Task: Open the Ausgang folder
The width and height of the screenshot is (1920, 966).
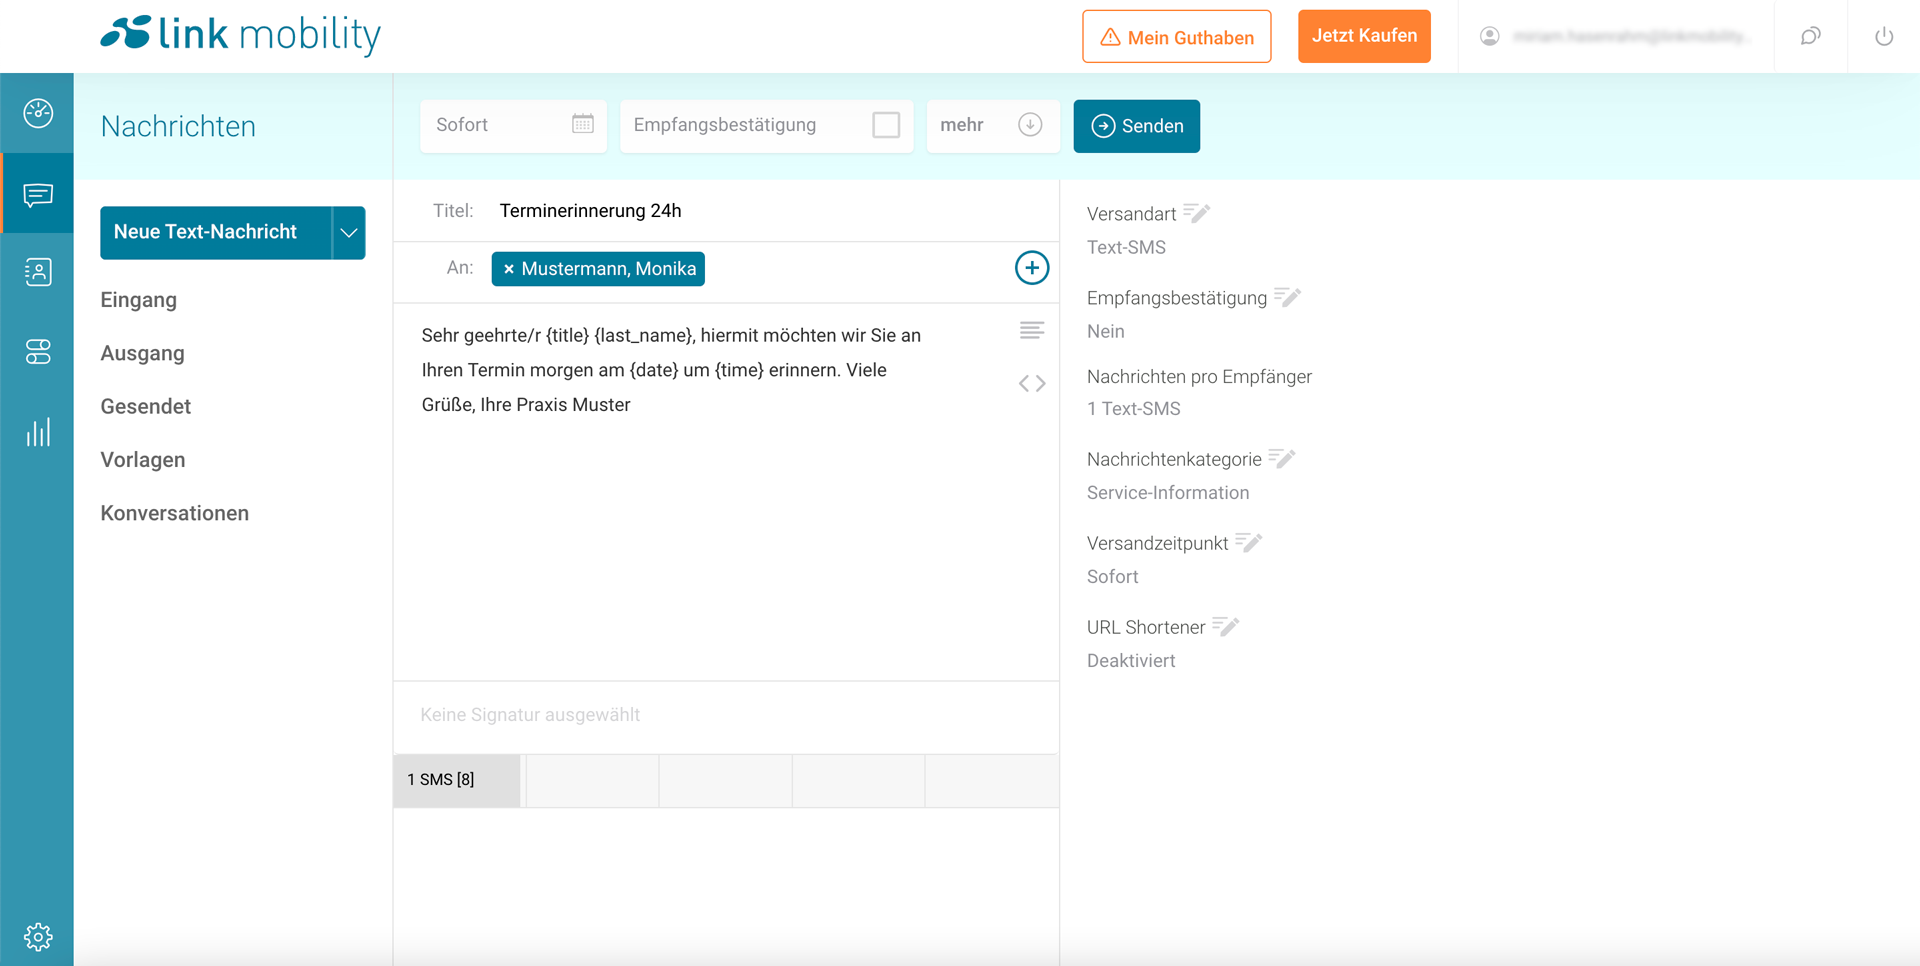Action: click(x=143, y=353)
